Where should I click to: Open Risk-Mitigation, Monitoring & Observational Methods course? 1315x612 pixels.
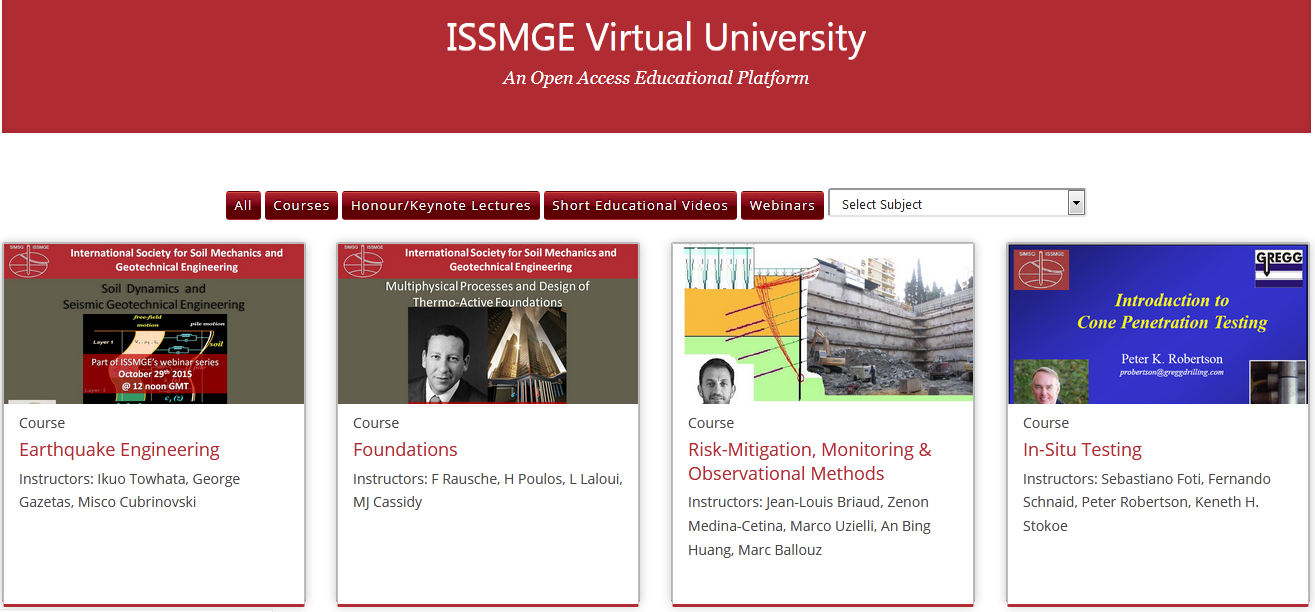click(x=810, y=462)
